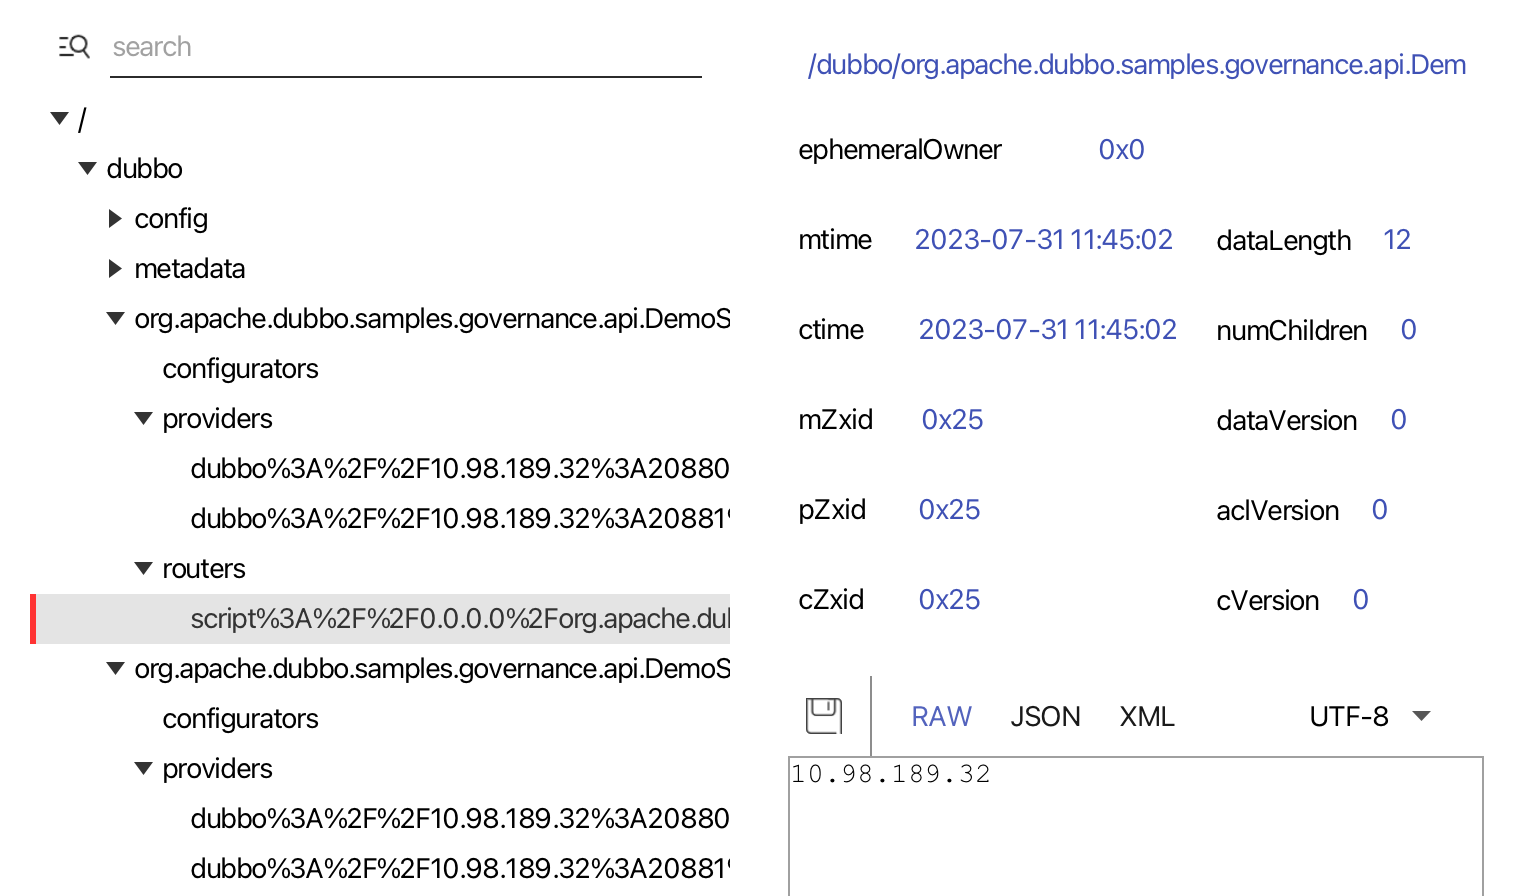Collapse the root / node
Image resolution: width=1522 pixels, height=896 pixels.
pos(60,119)
